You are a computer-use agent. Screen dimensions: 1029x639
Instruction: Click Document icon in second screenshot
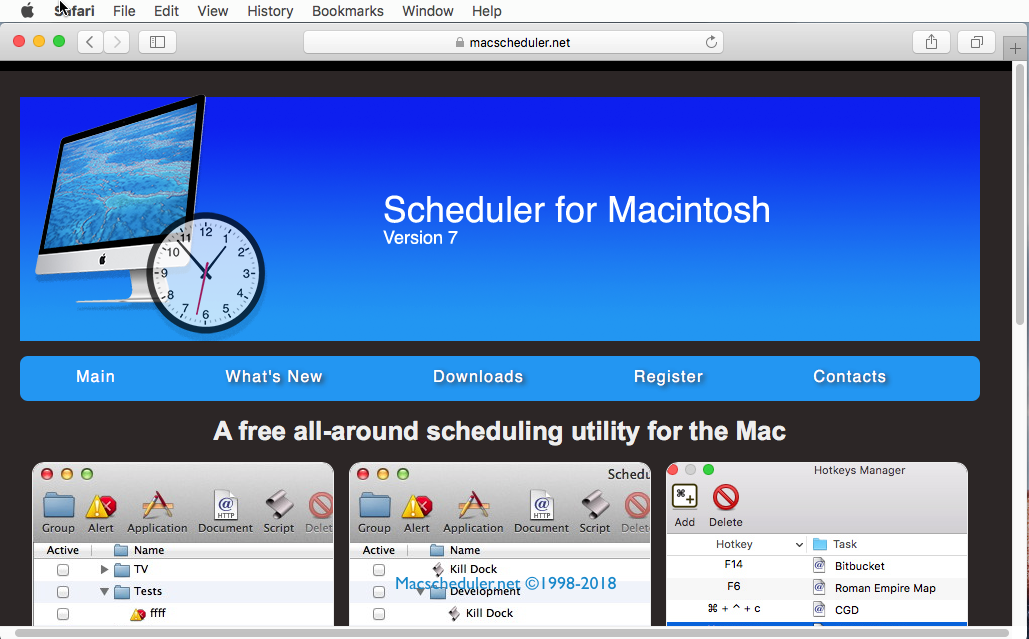pyautogui.click(x=541, y=513)
